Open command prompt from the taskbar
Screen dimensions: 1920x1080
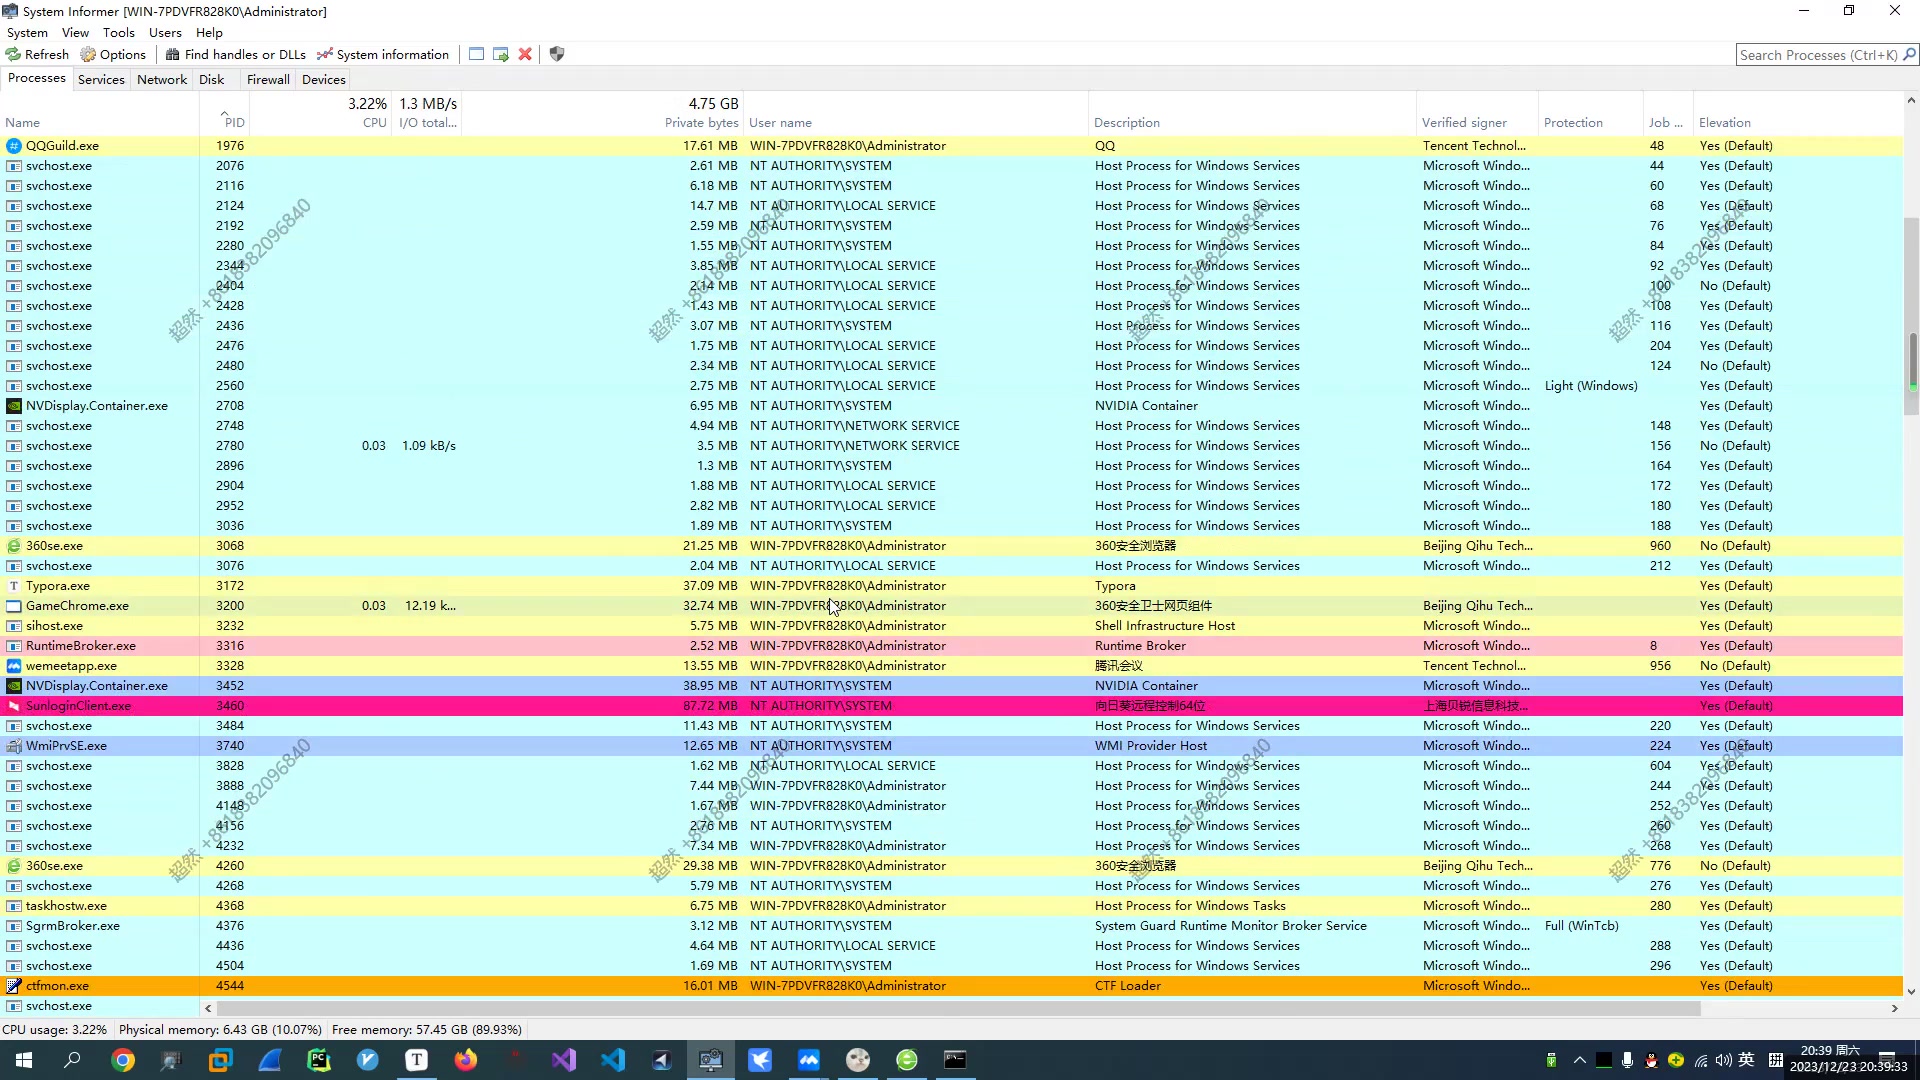956,1060
